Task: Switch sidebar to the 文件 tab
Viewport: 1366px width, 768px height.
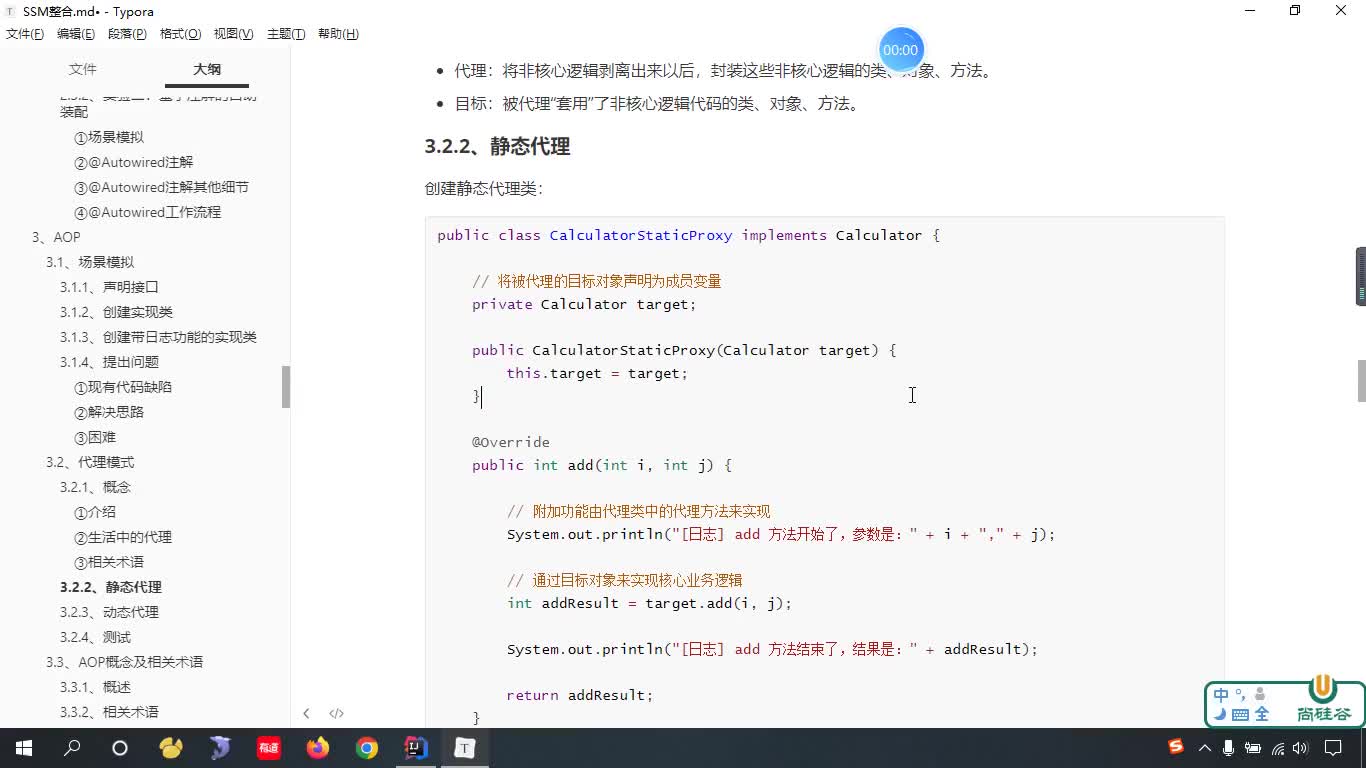Action: [x=83, y=69]
